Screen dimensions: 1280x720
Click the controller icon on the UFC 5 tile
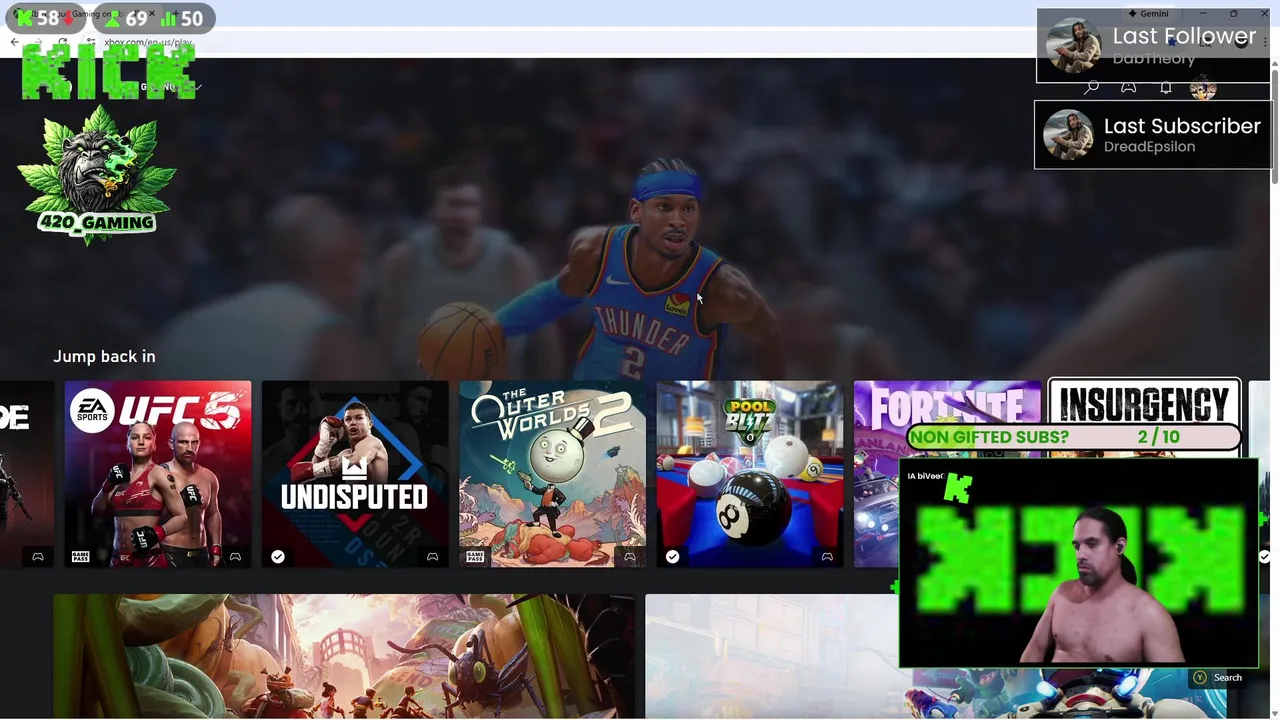(x=235, y=557)
